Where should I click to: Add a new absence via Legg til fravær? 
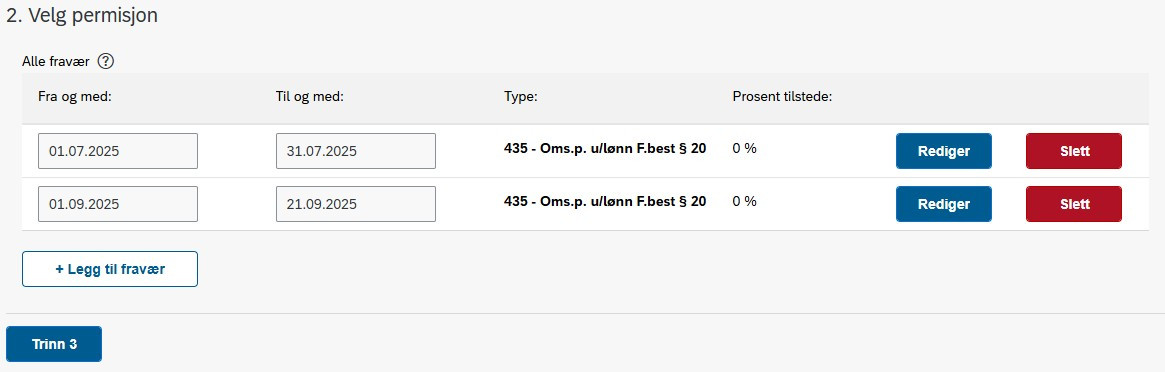pos(110,269)
